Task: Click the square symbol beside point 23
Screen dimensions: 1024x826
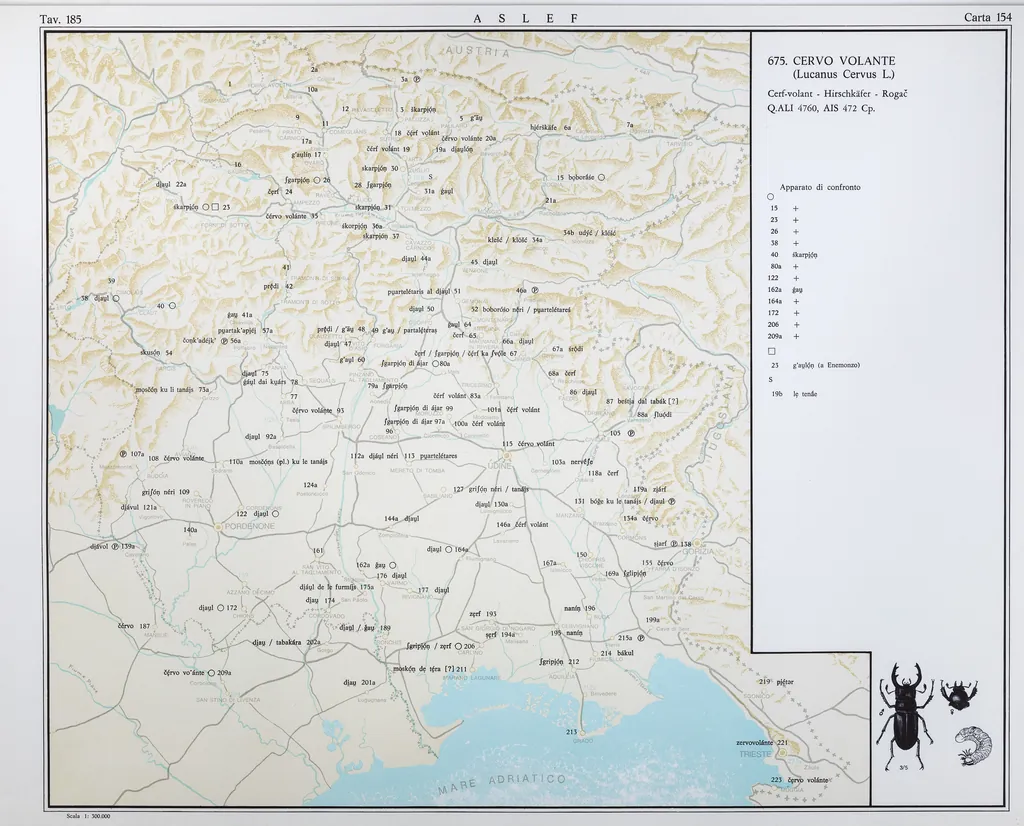Action: coord(215,207)
